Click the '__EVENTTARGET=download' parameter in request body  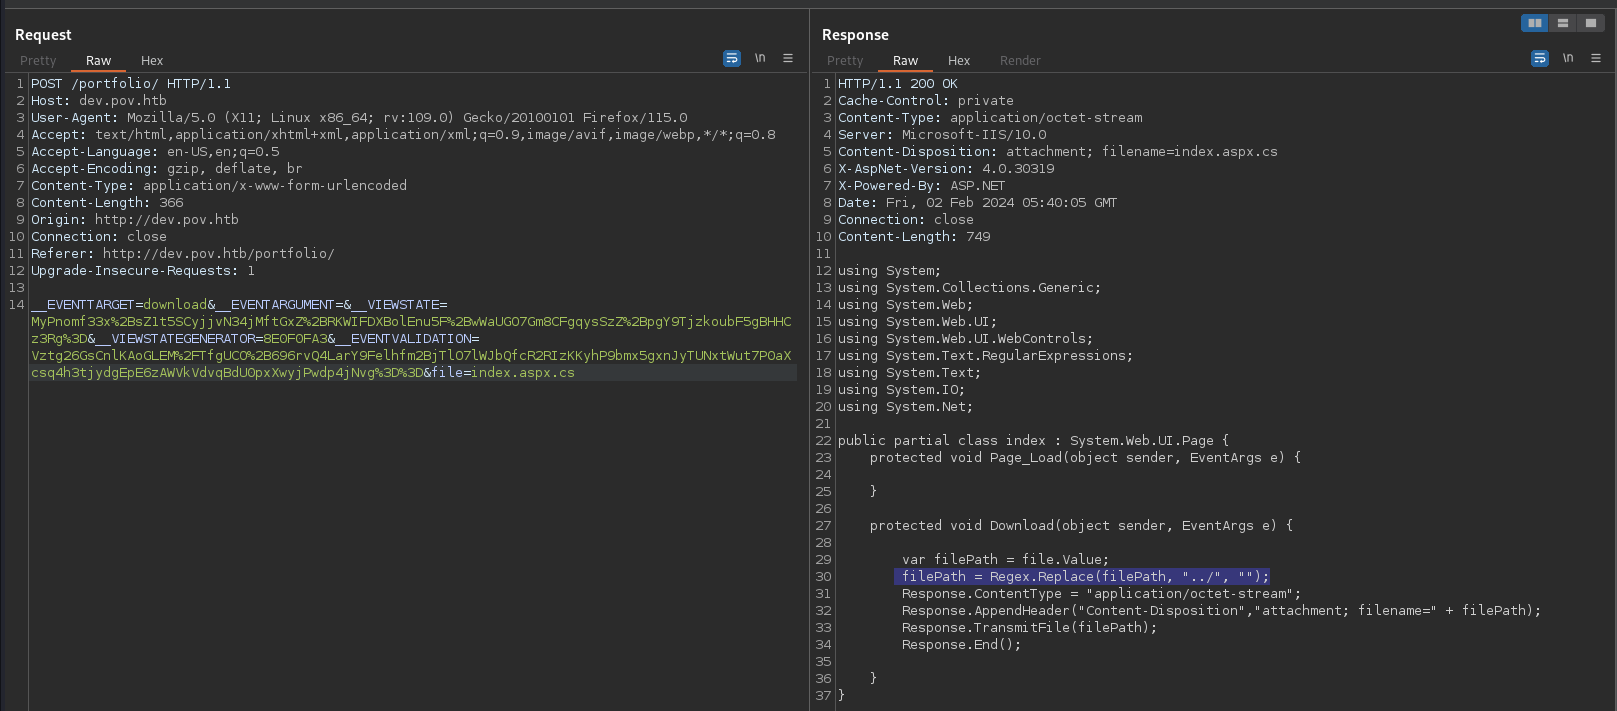click(x=119, y=305)
